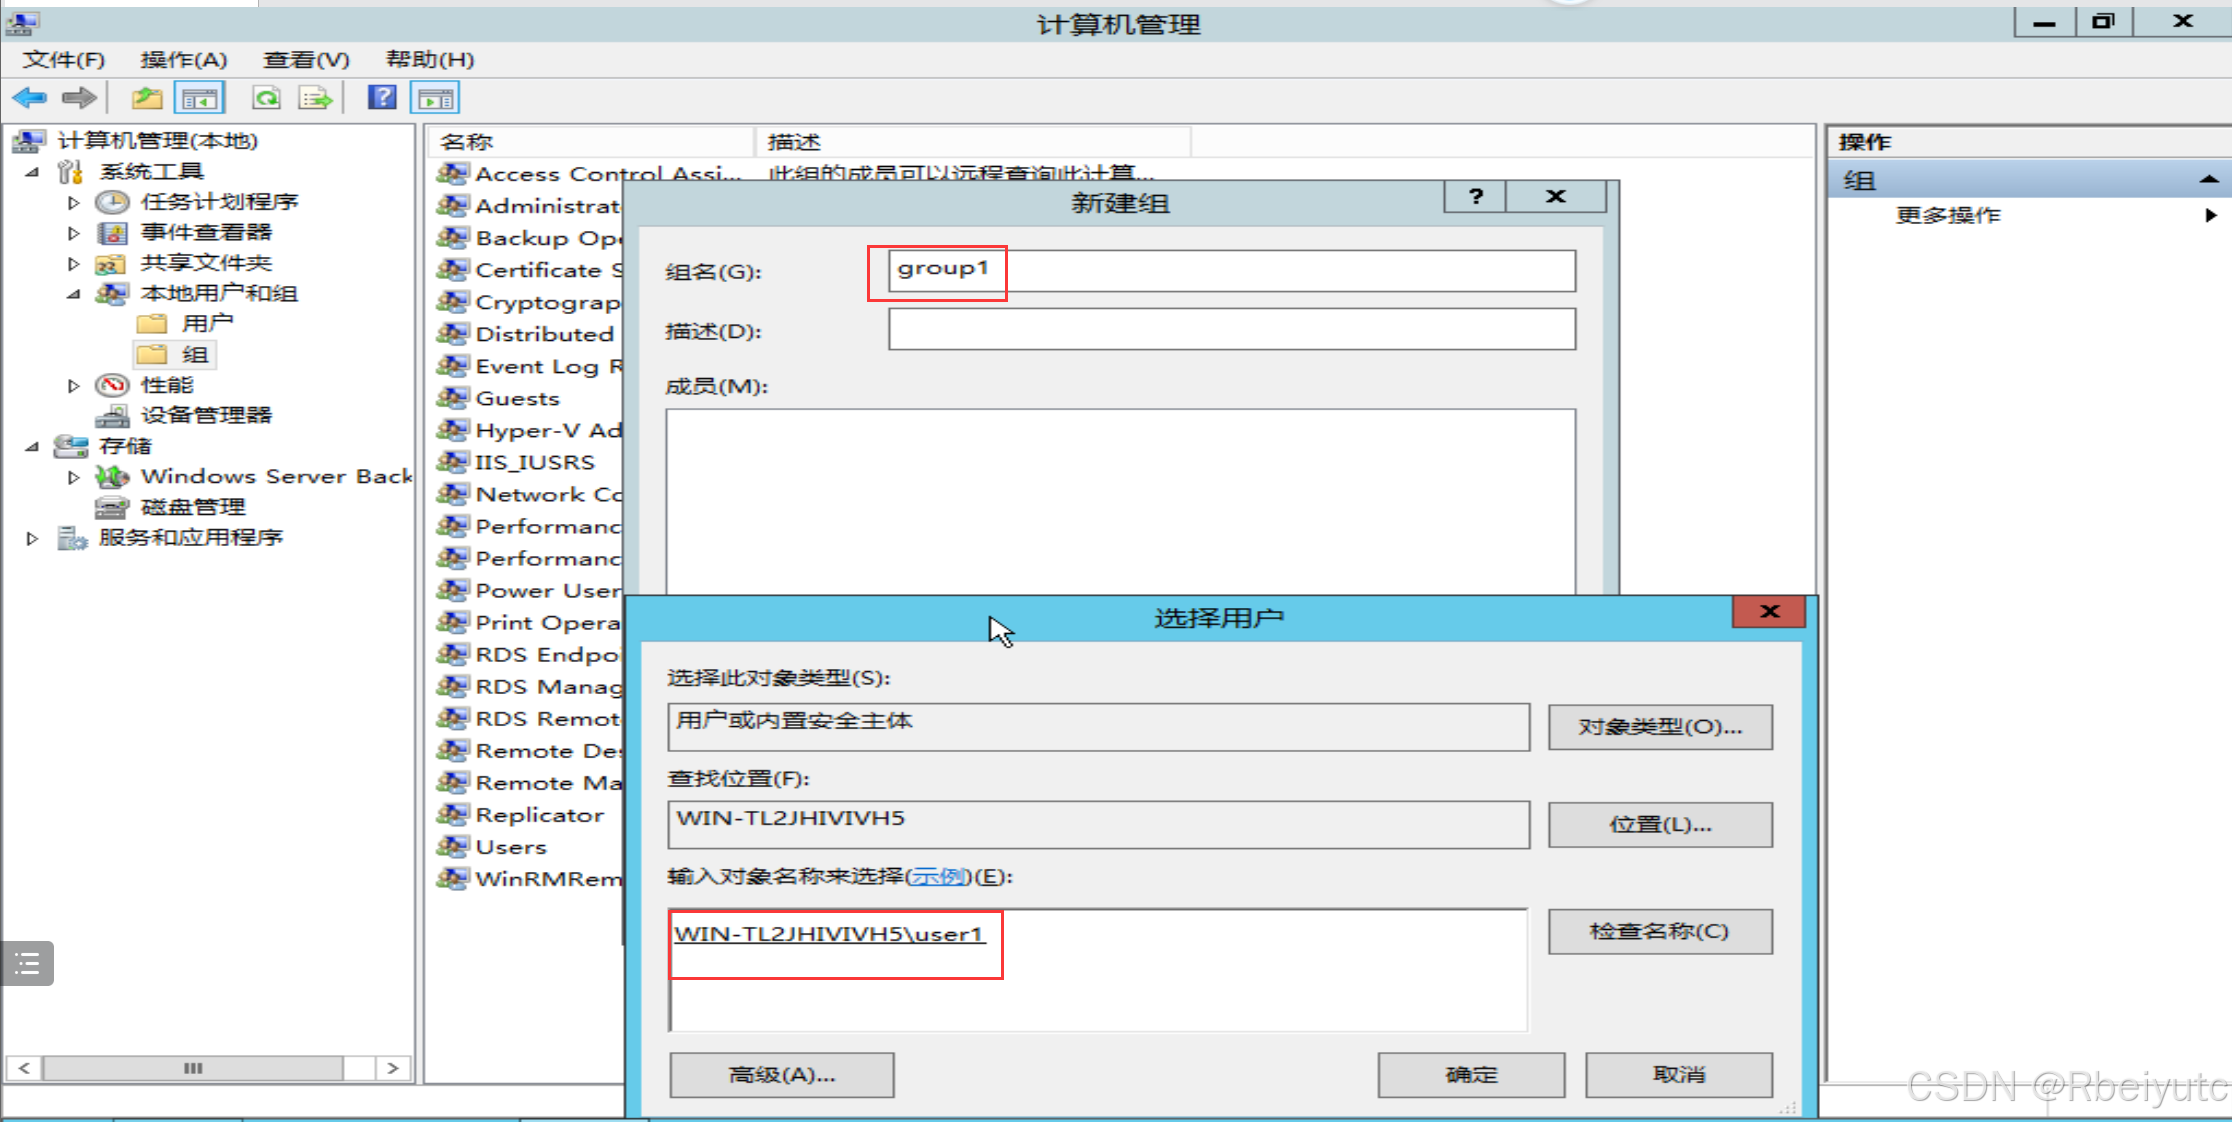Click the Forward arrow toolbar icon
Viewport: 2232px width, 1122px height.
point(79,98)
